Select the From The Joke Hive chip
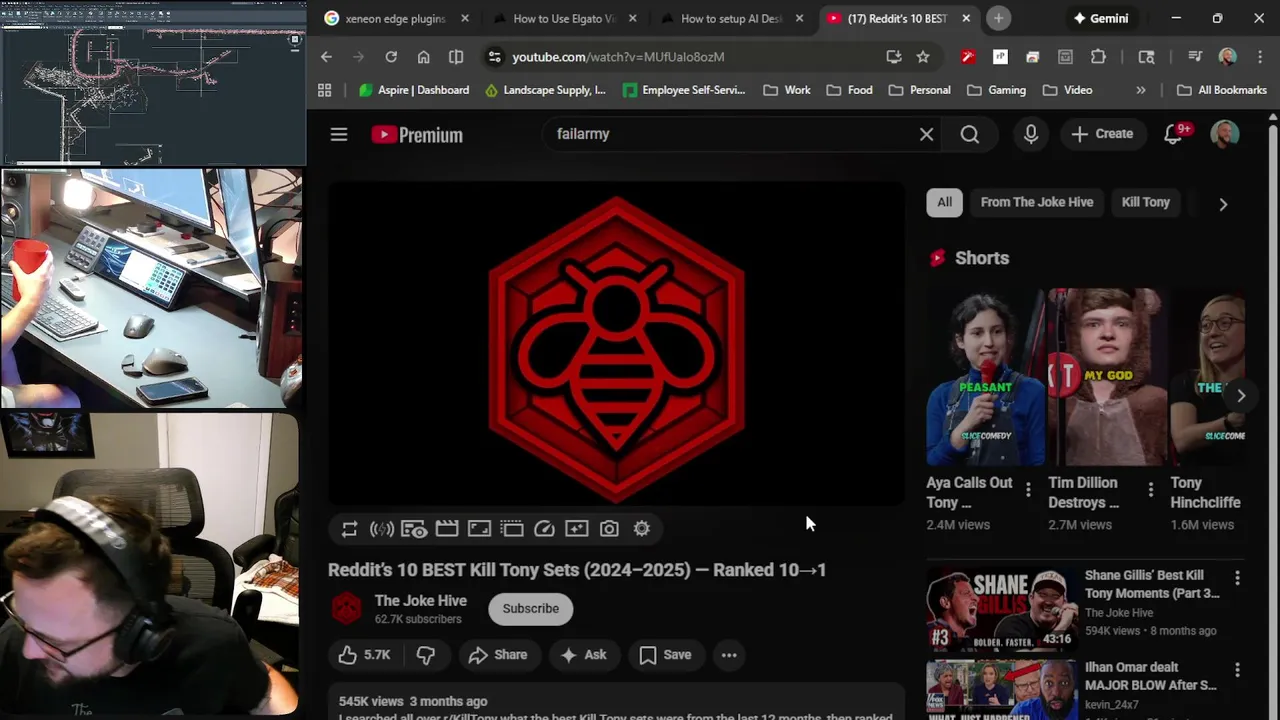1280x720 pixels. (1037, 202)
